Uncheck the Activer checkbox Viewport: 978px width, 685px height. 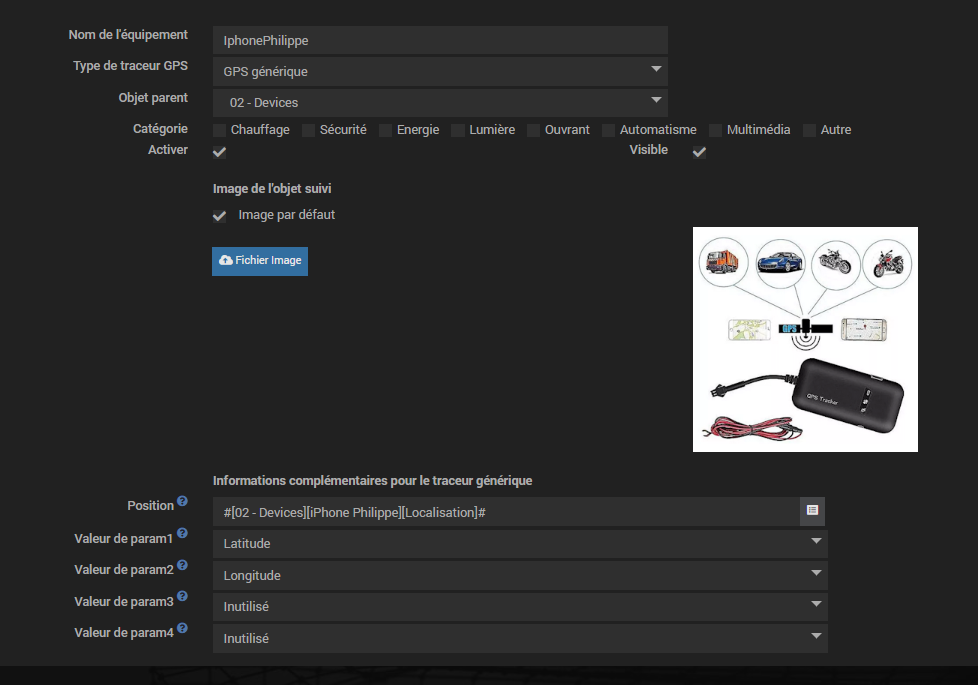tap(220, 152)
